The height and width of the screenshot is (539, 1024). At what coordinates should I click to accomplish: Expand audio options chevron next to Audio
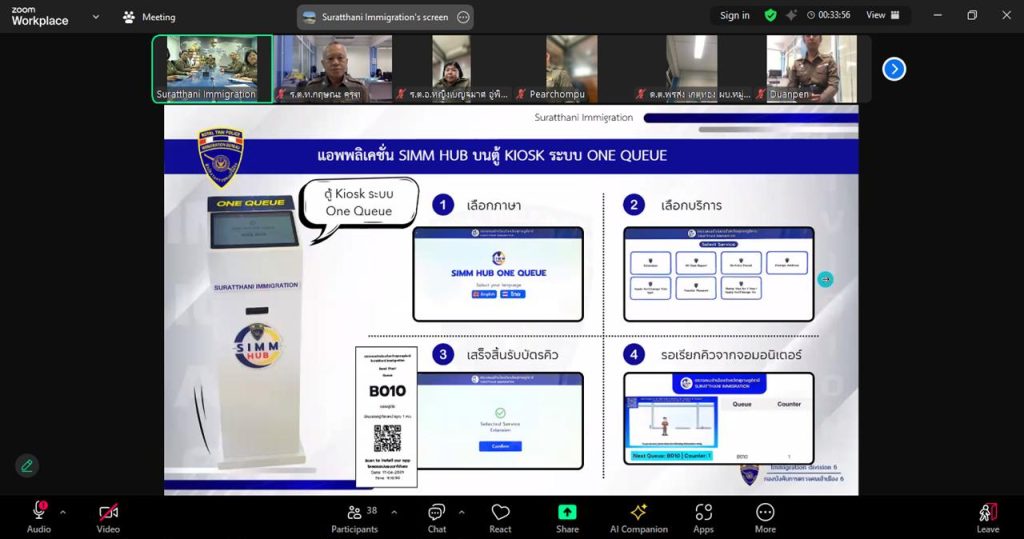63,512
